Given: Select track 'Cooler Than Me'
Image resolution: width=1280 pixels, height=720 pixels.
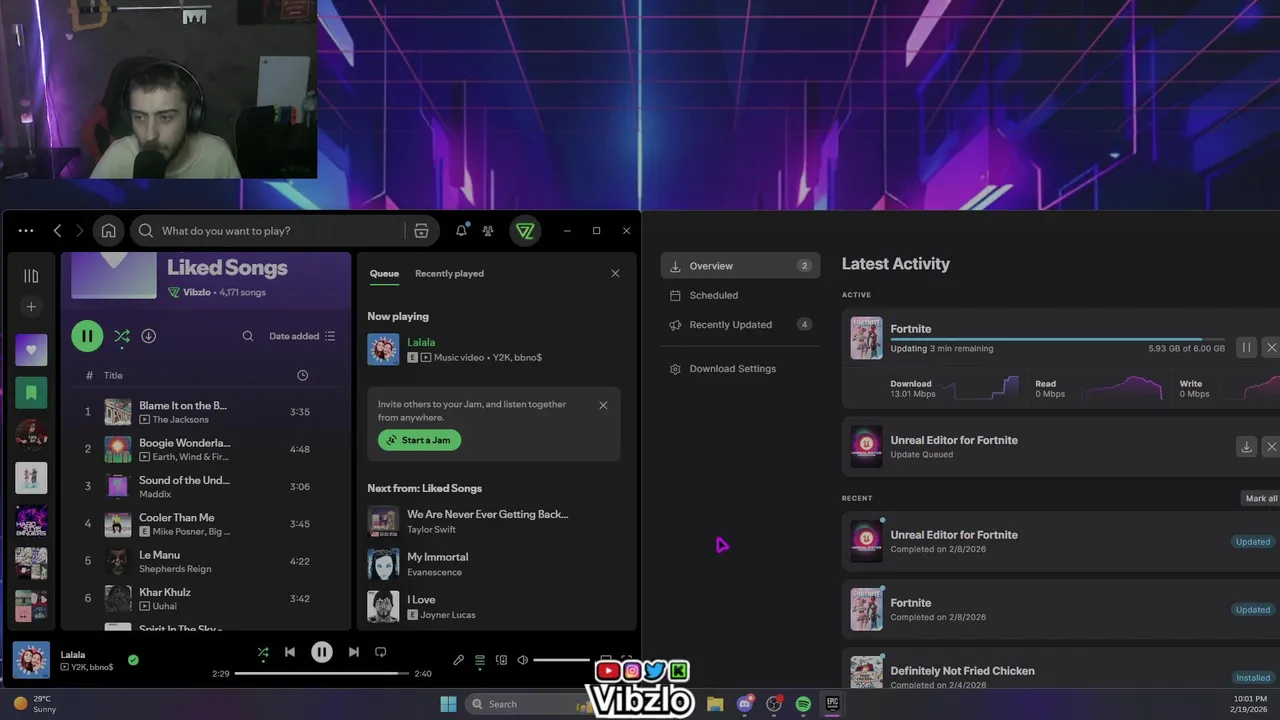Looking at the screenshot, I should coord(205,524).
